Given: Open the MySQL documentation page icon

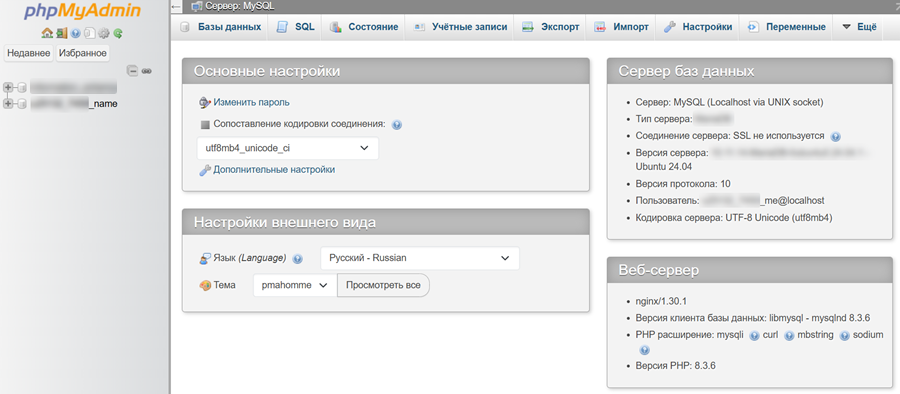Looking at the screenshot, I should 89,33.
